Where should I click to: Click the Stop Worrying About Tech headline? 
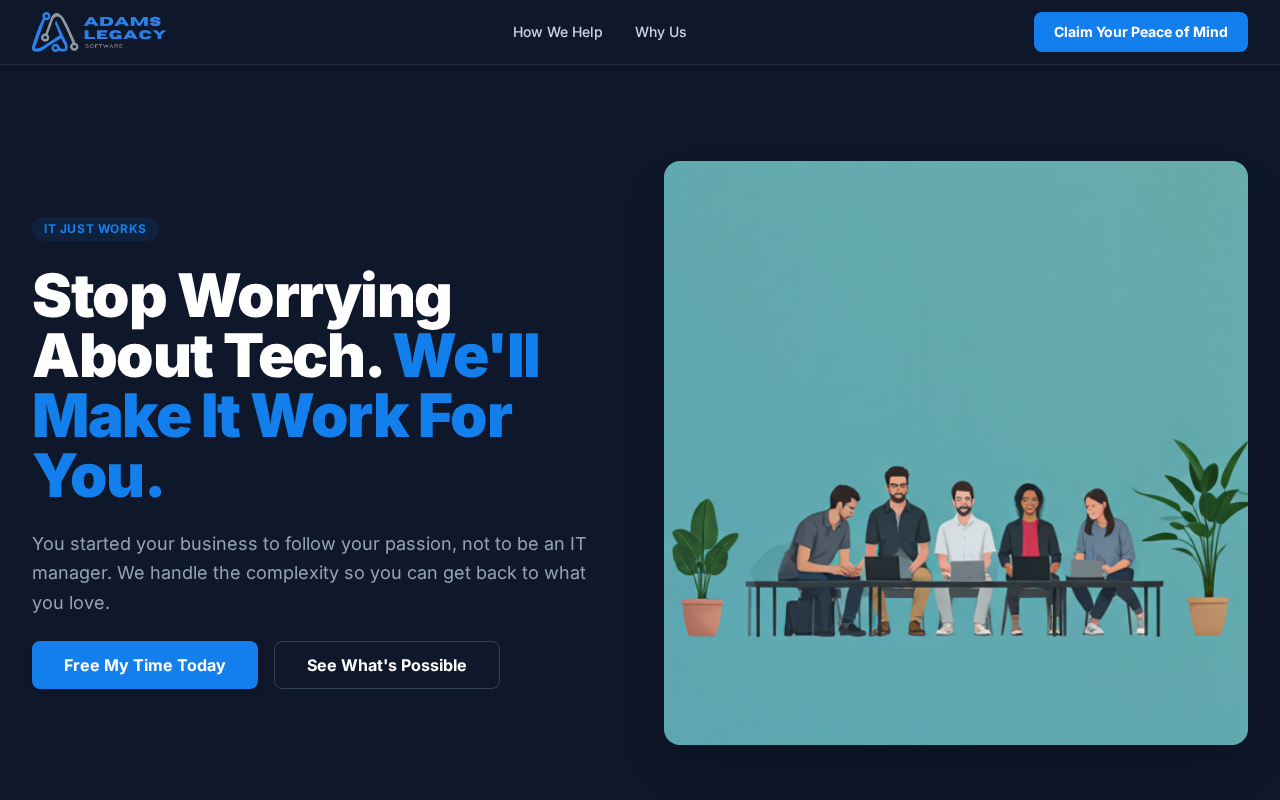(242, 325)
